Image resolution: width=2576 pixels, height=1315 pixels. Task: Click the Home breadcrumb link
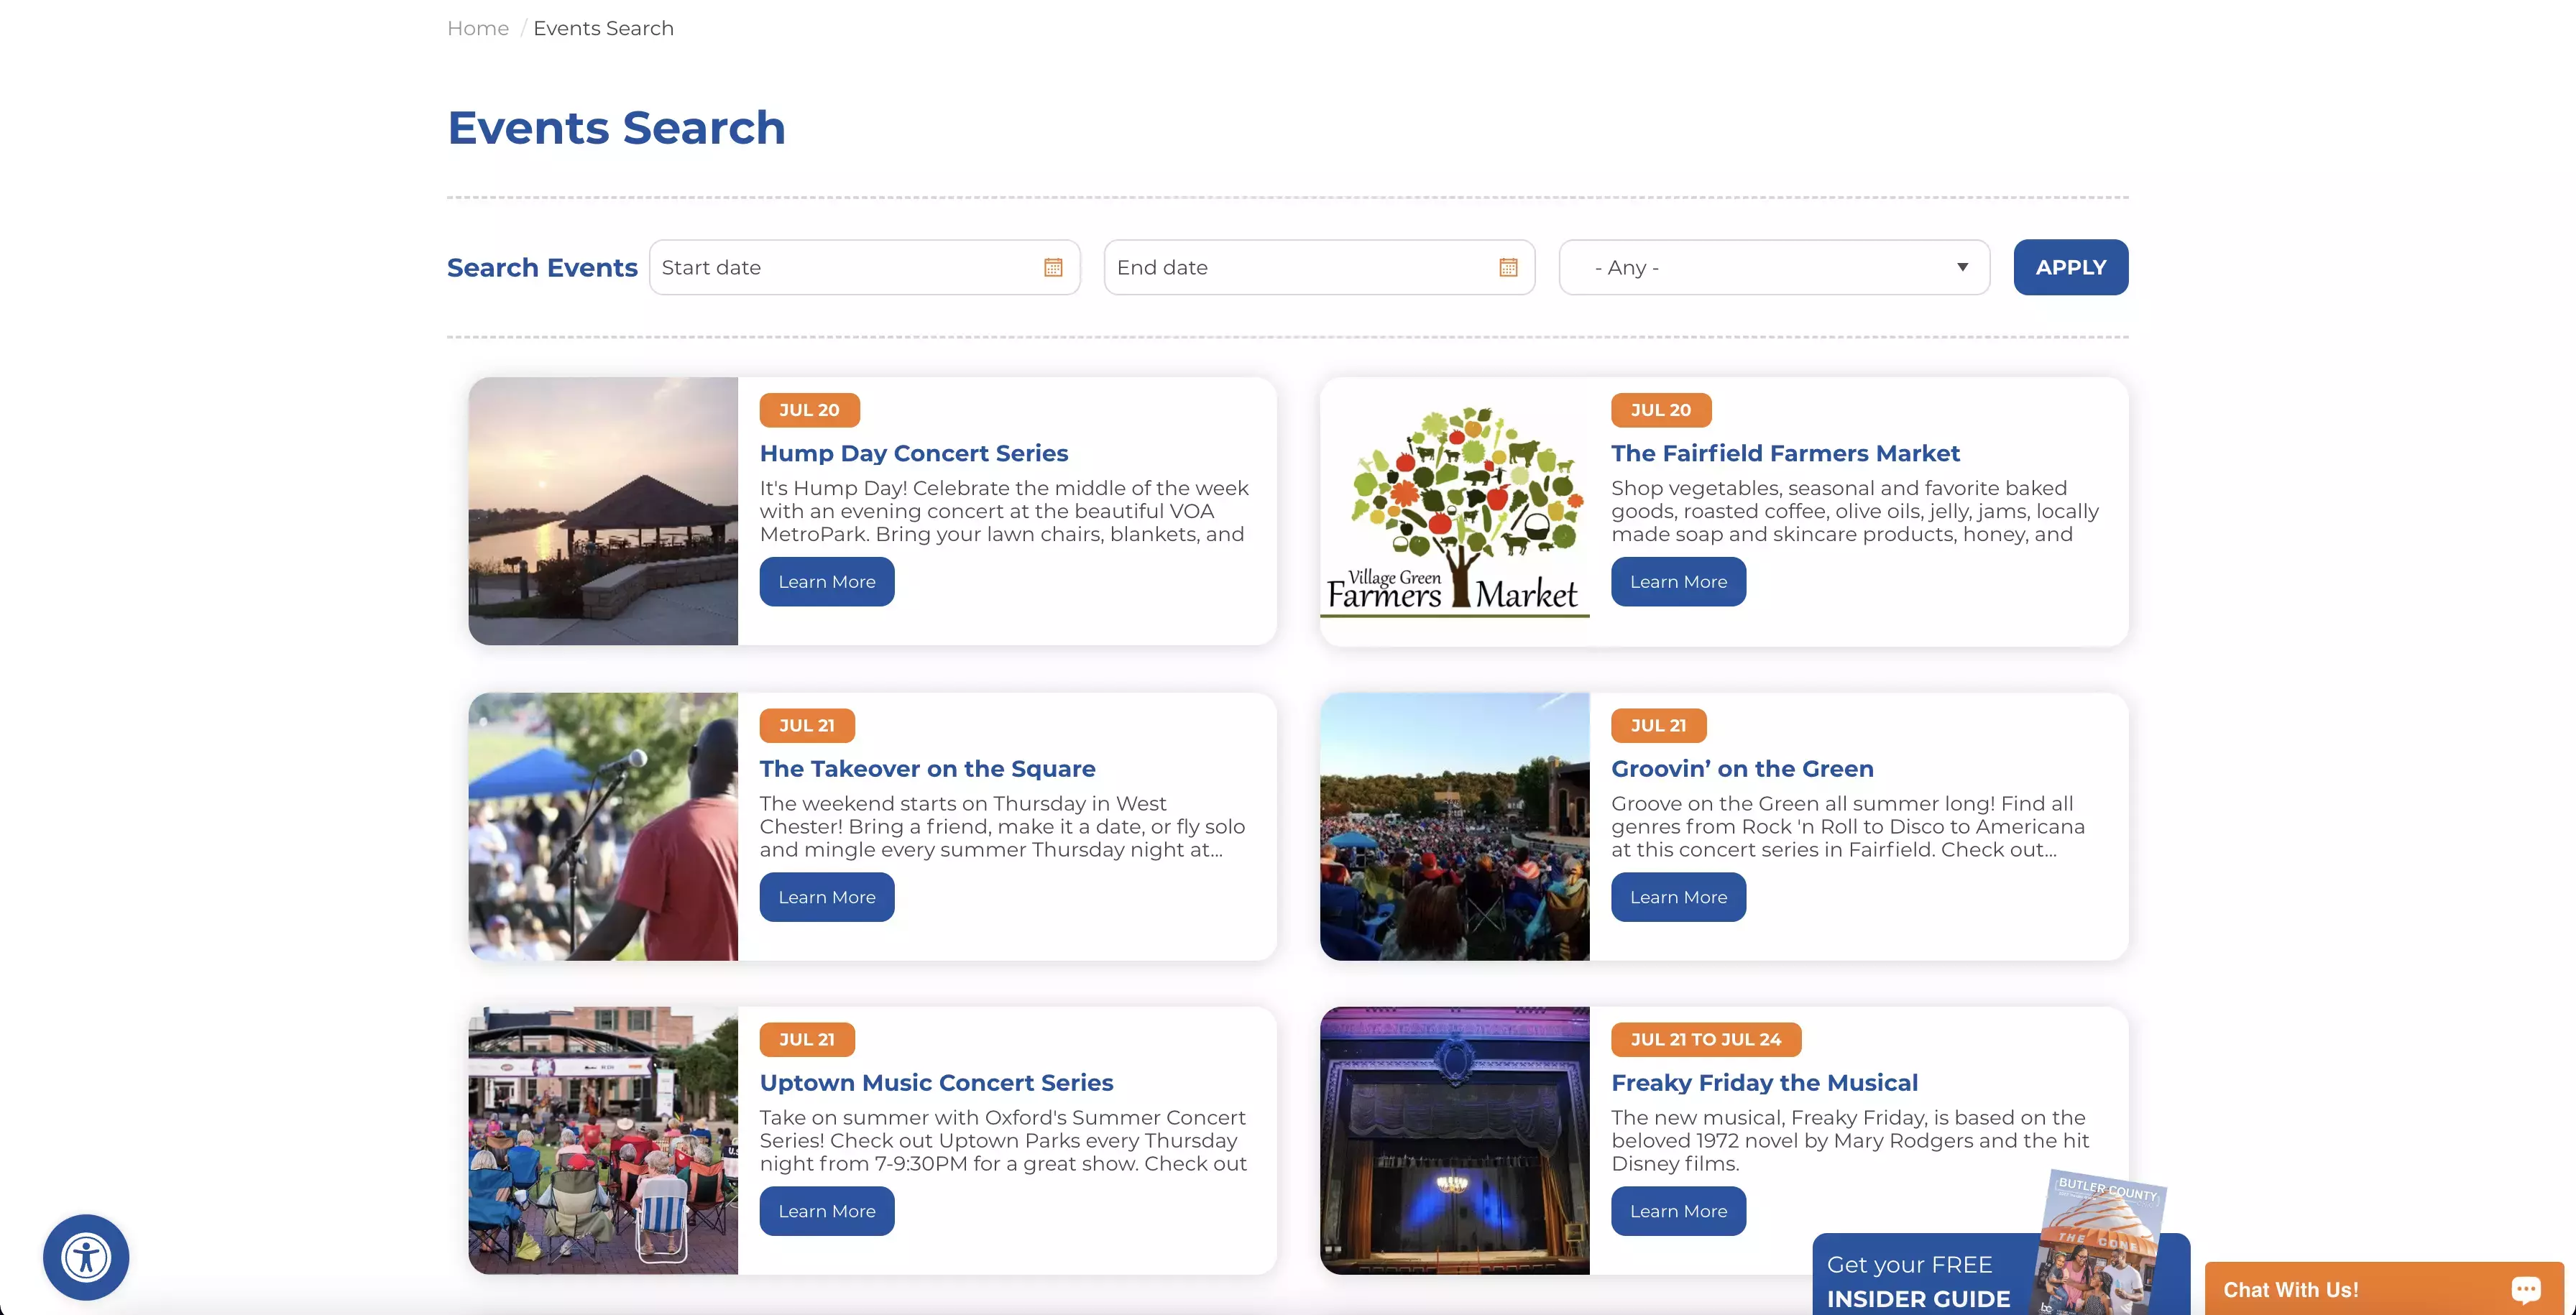(478, 27)
